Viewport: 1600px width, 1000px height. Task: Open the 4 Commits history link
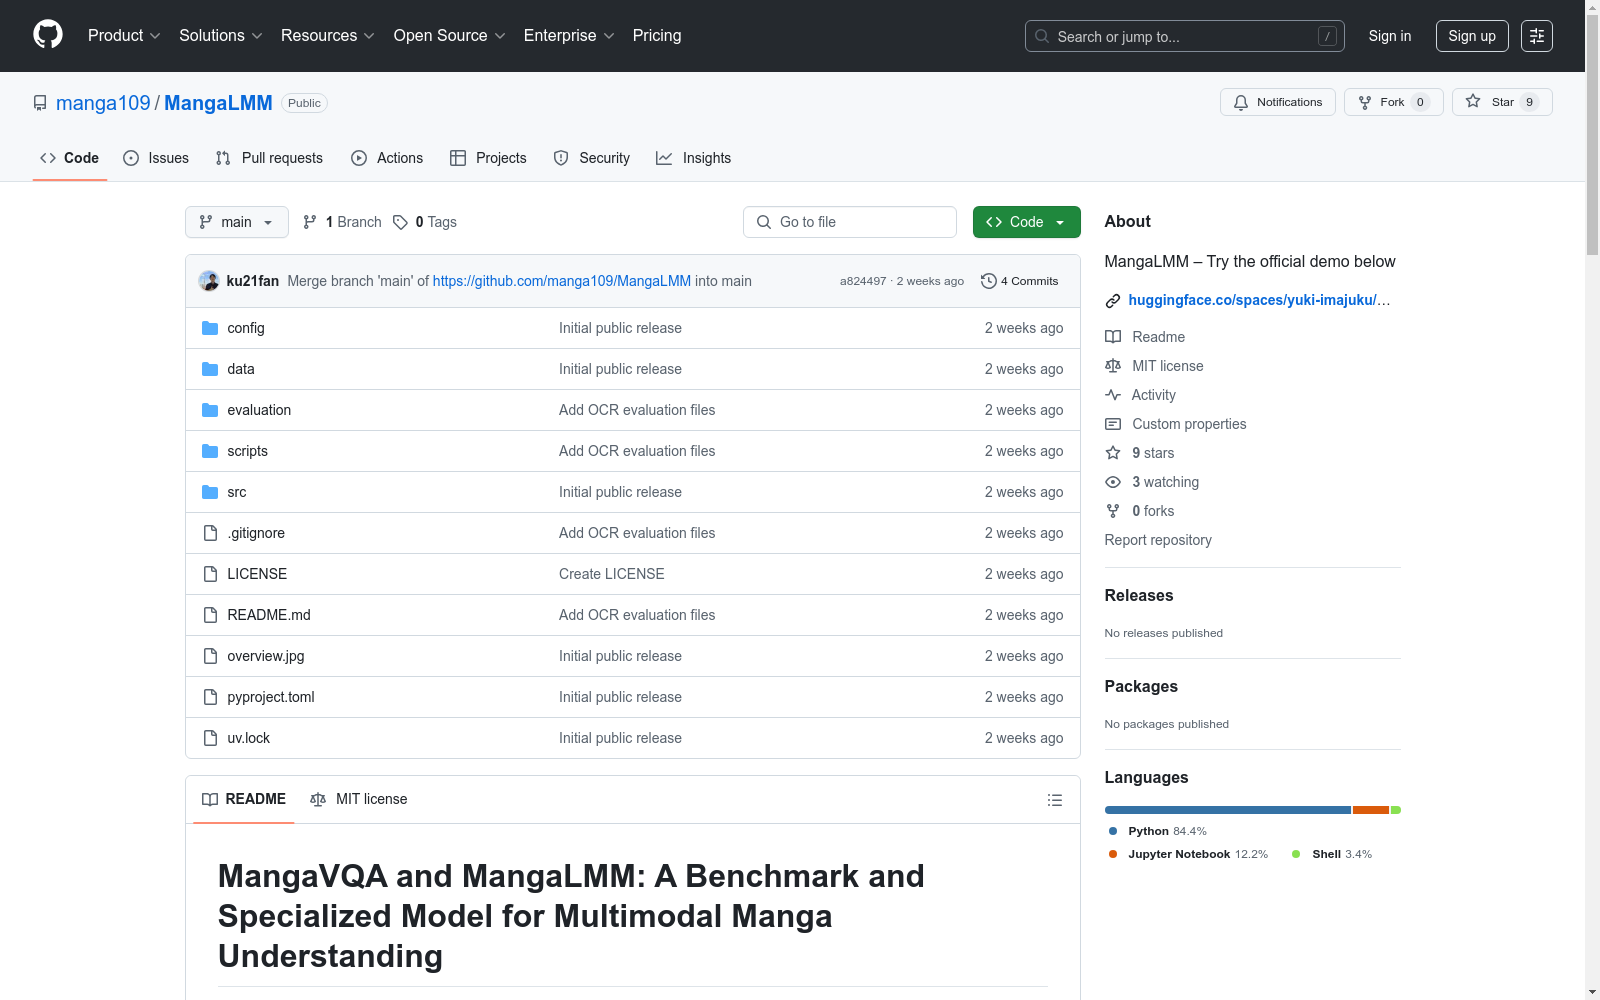[1020, 281]
